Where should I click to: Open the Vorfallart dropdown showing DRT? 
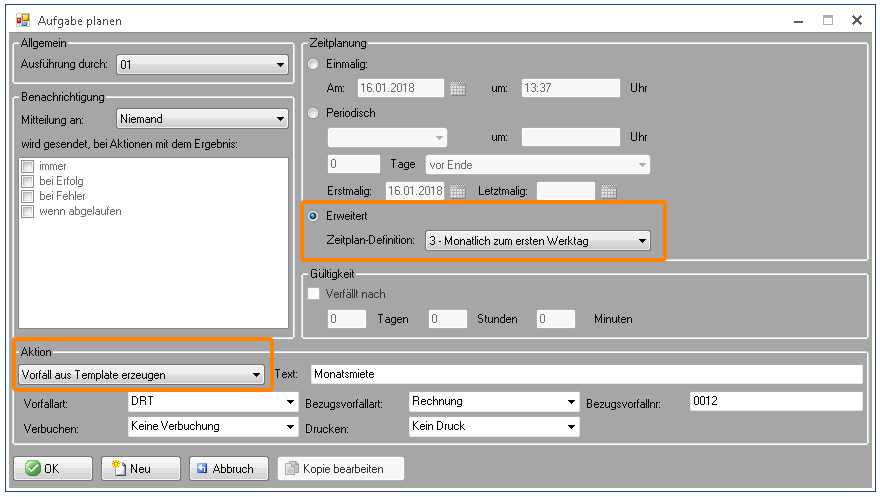pyautogui.click(x=212, y=401)
